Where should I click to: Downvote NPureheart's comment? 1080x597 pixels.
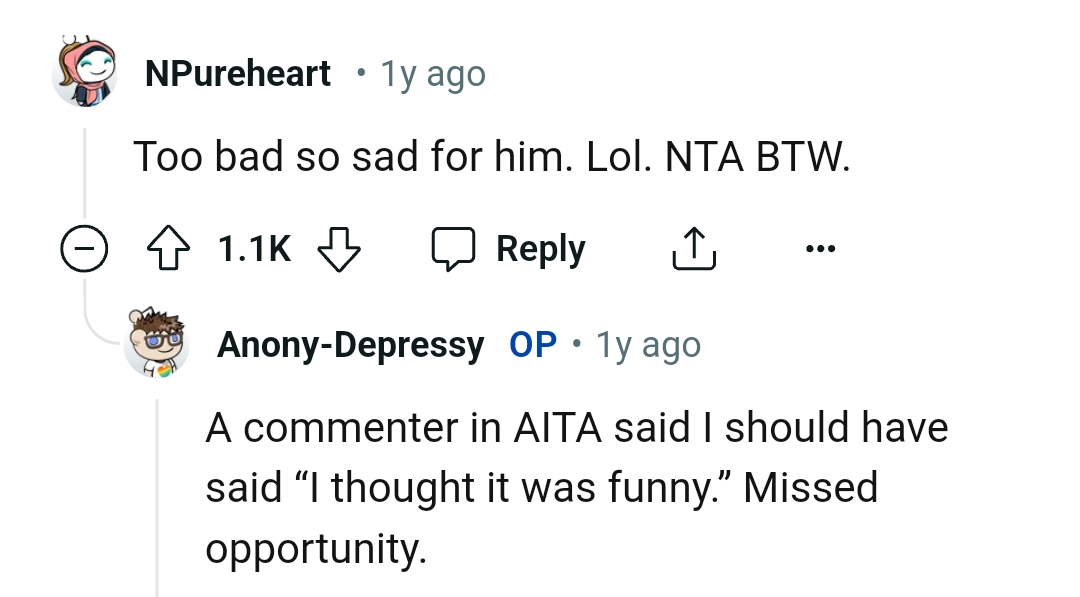[338, 250]
